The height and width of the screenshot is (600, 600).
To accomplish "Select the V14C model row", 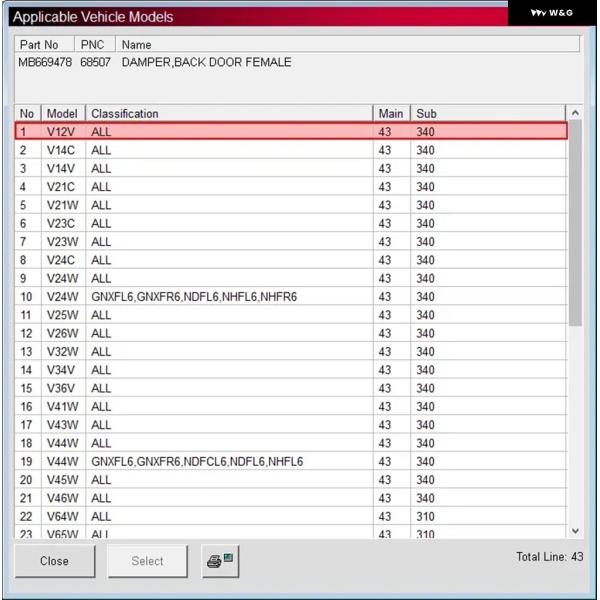I will pyautogui.click(x=290, y=150).
